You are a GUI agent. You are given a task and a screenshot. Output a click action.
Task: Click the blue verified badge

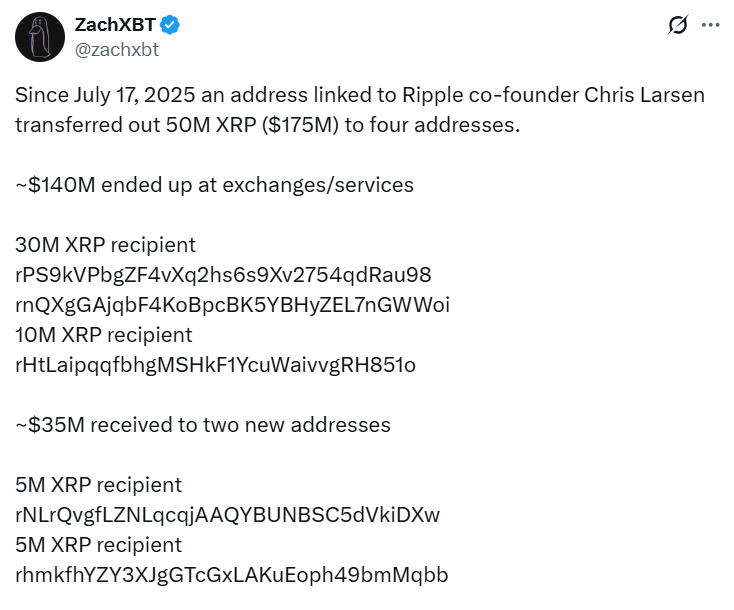tap(169, 25)
